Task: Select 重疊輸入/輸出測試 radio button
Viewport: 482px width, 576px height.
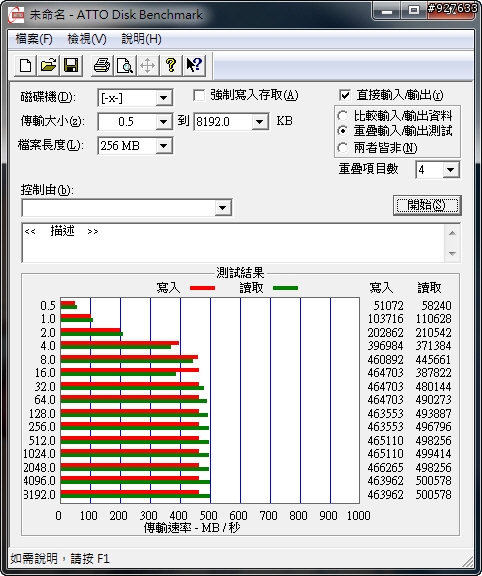Action: (343, 131)
